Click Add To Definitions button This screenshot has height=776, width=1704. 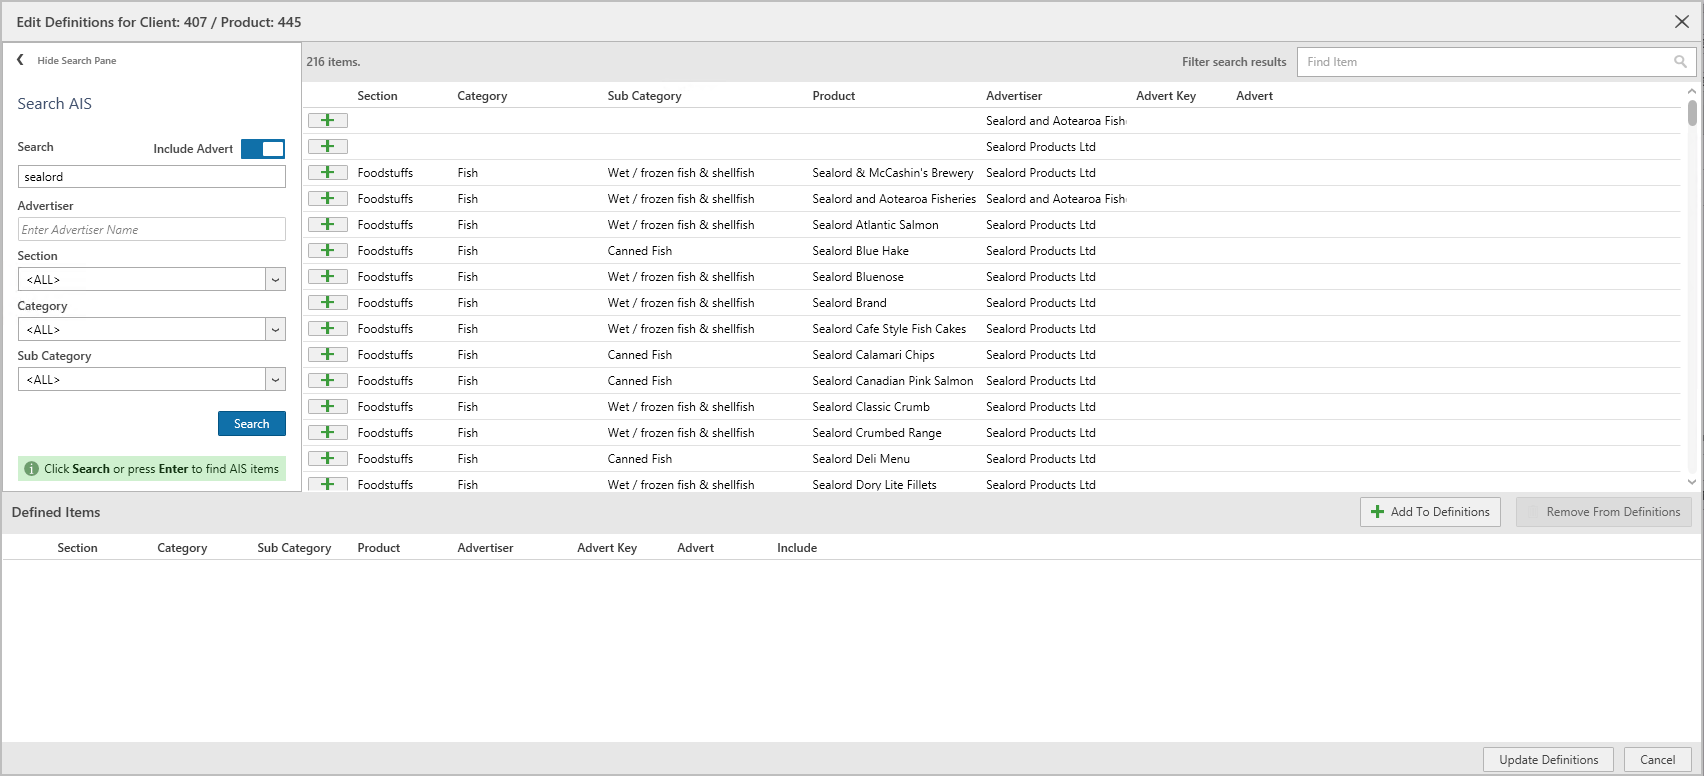point(1430,512)
